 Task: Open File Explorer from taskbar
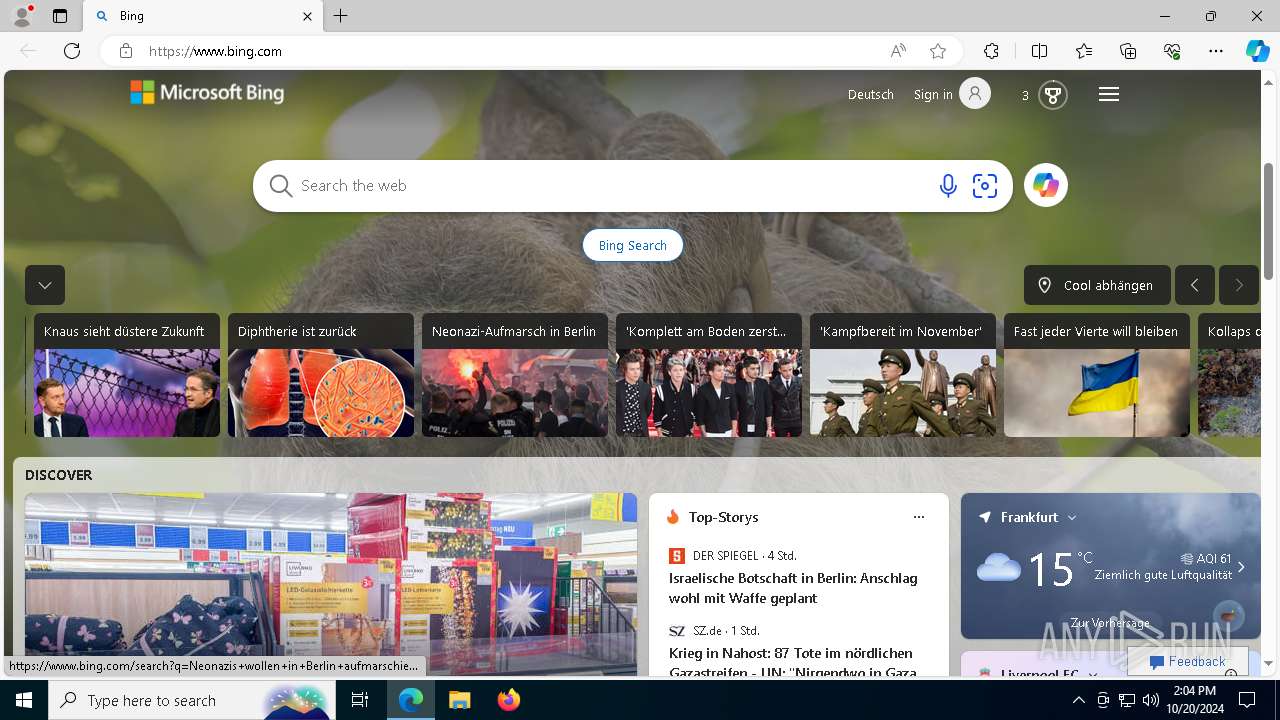coord(459,700)
